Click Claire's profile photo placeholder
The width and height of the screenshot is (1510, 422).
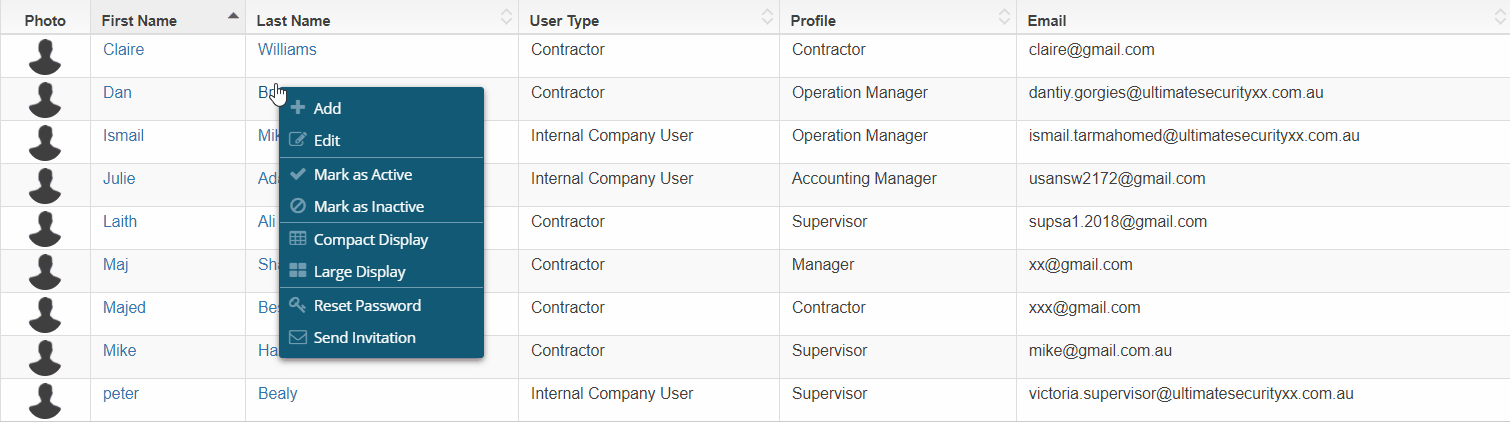coord(45,56)
